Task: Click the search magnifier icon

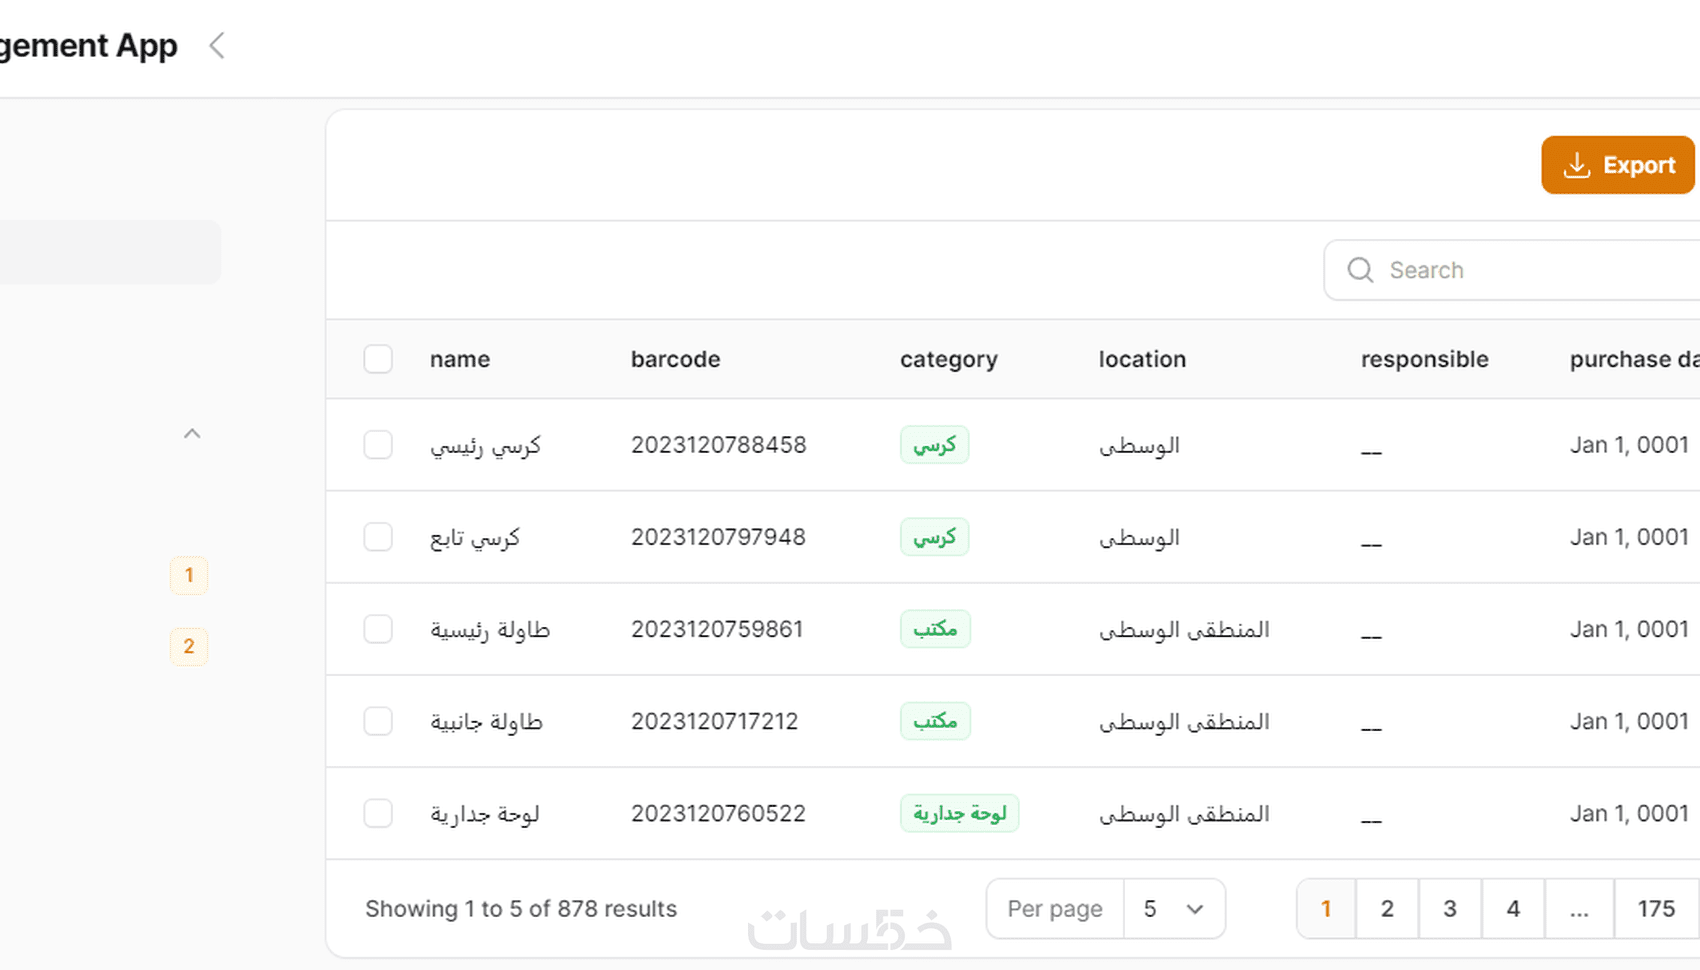Action: point(1360,270)
